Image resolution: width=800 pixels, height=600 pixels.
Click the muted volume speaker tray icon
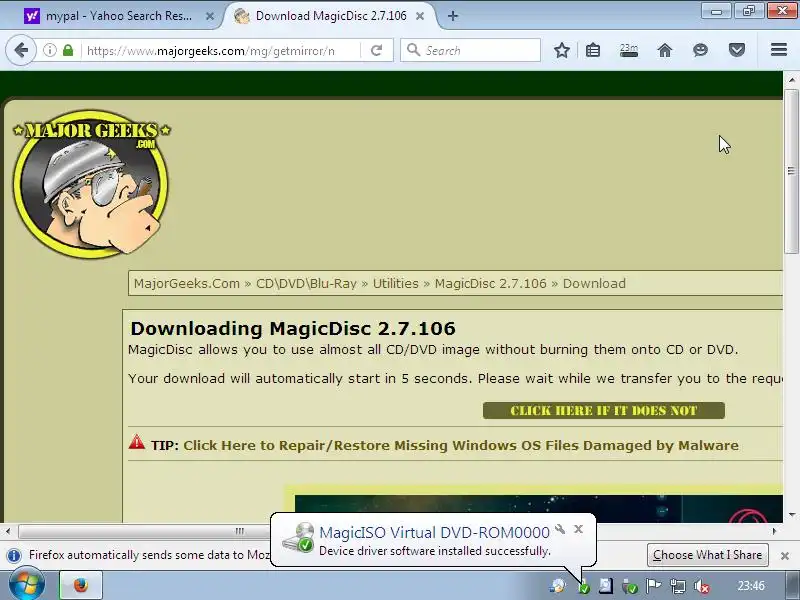[702, 587]
